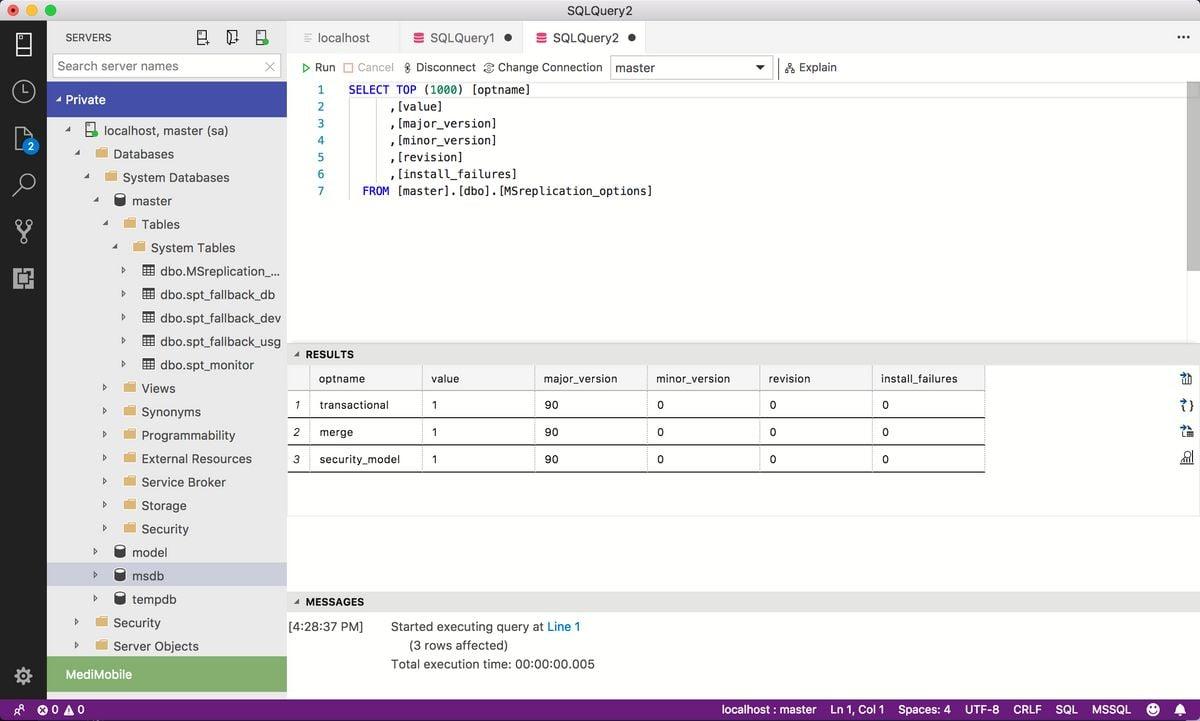
Task: Click Ln 1, Col 1 in status bar
Action: pos(857,710)
